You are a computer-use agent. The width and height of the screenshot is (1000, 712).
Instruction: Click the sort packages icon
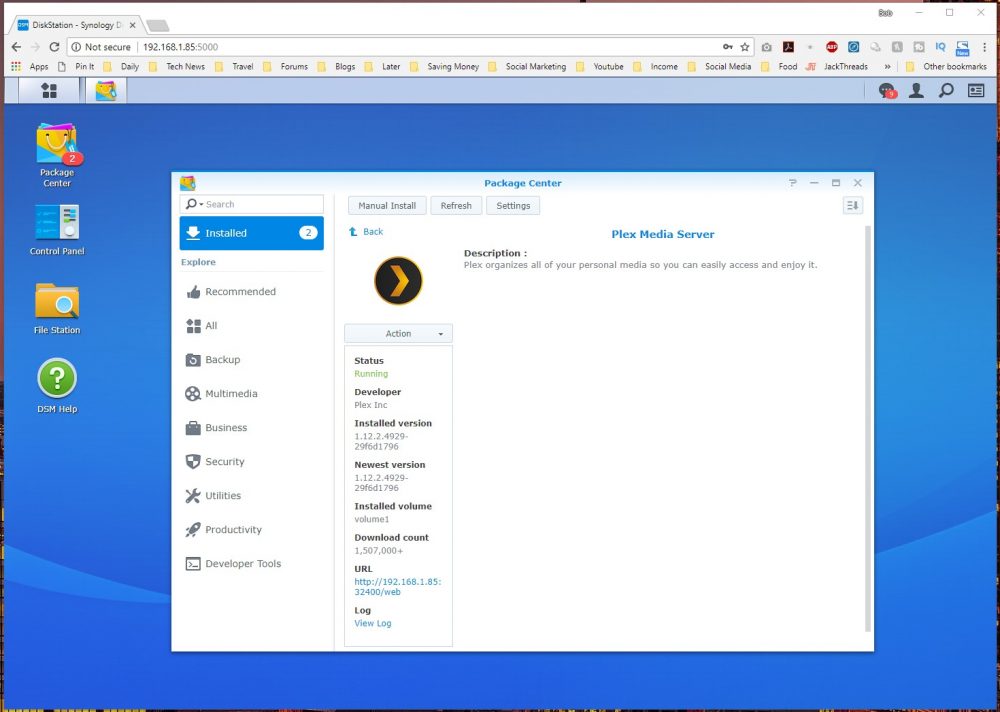click(x=853, y=205)
